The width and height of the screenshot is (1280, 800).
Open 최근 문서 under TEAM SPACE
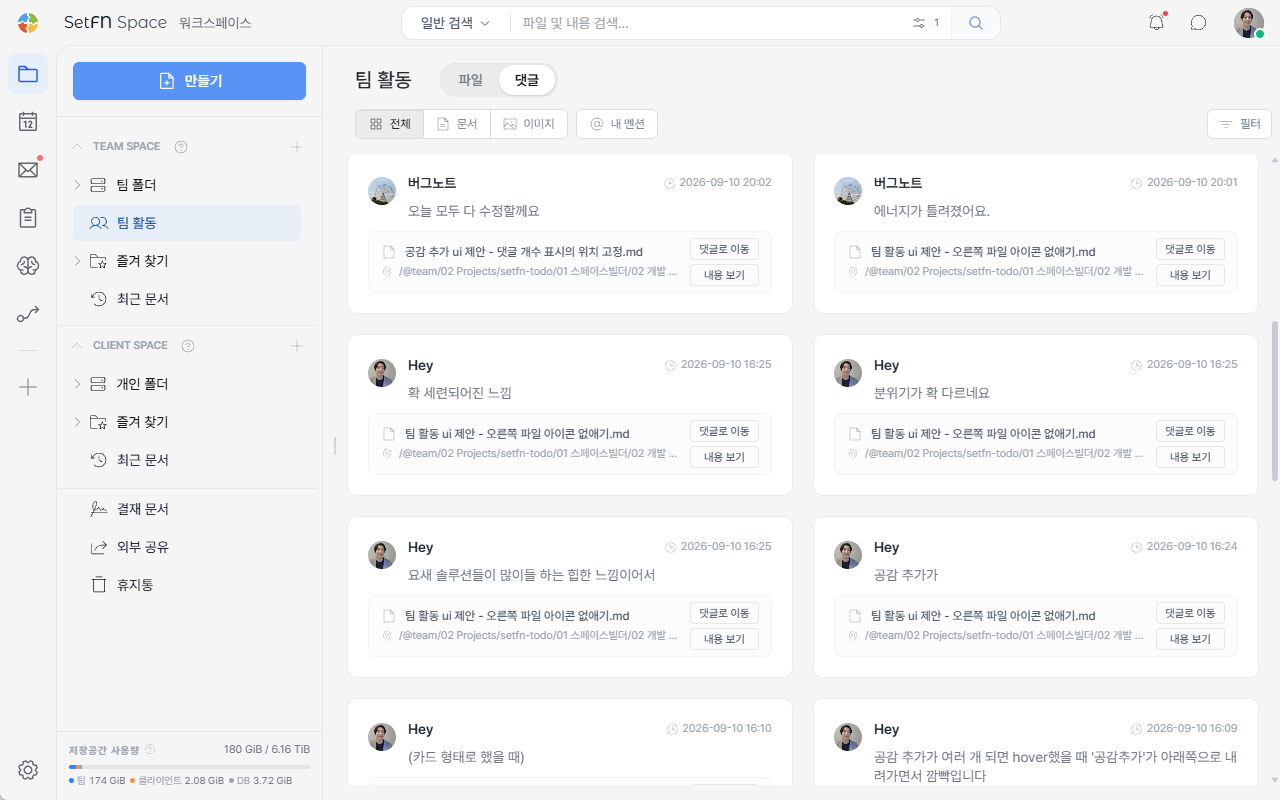pyautogui.click(x=187, y=299)
